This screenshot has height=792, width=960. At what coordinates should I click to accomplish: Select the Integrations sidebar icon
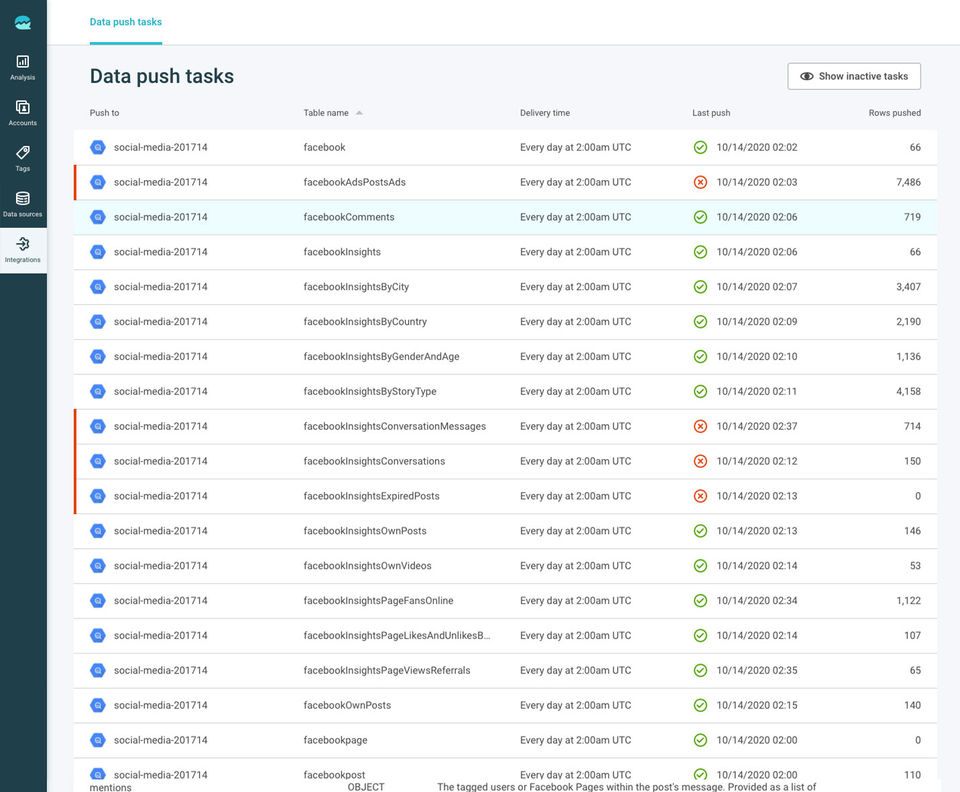click(x=23, y=249)
